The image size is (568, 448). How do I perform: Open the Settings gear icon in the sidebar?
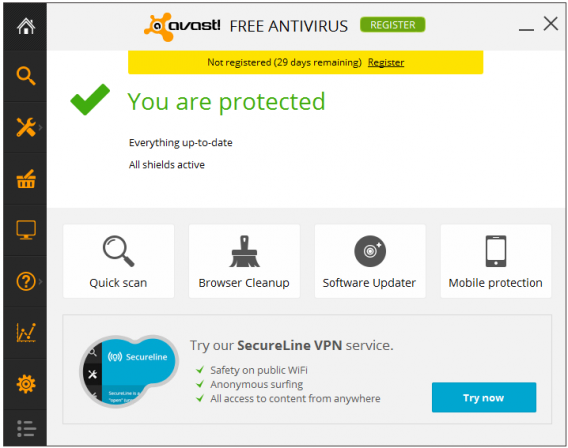tap(26, 384)
